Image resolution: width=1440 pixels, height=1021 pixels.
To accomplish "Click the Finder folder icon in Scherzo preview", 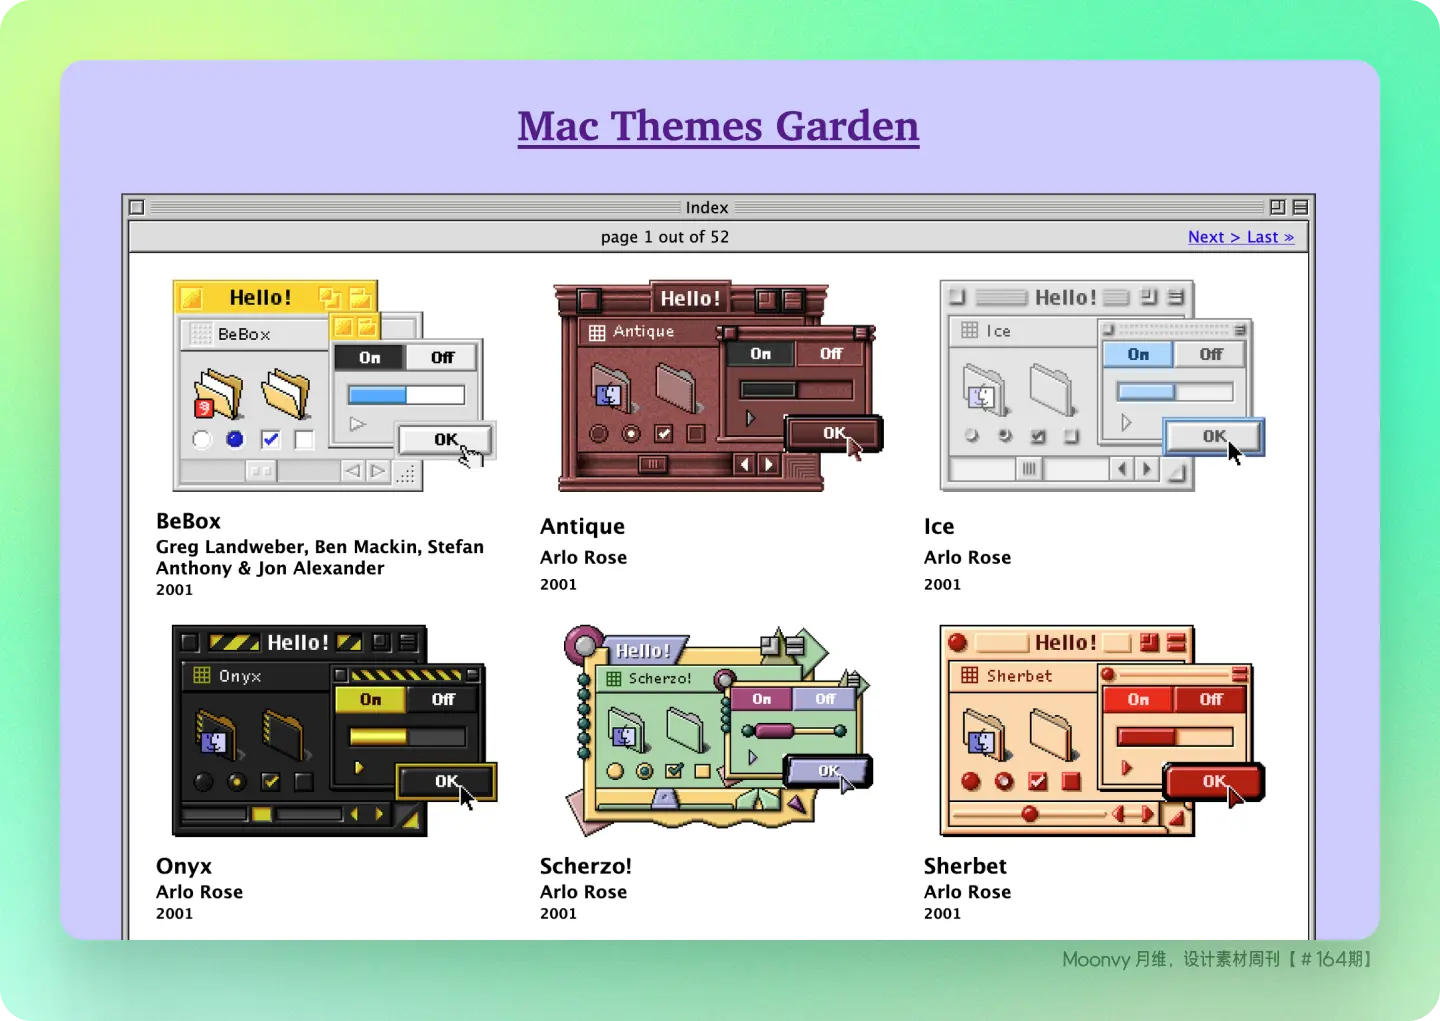I will 626,731.
